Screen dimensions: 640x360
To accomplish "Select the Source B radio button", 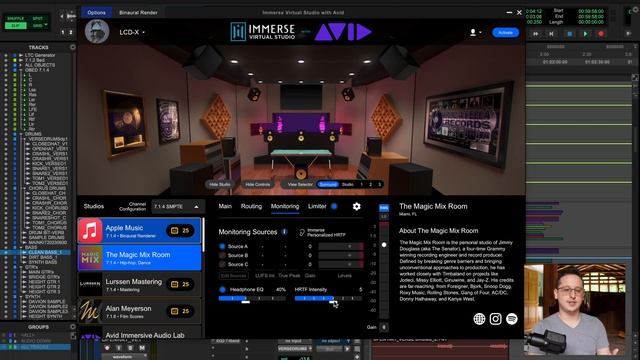I will (x=222, y=255).
